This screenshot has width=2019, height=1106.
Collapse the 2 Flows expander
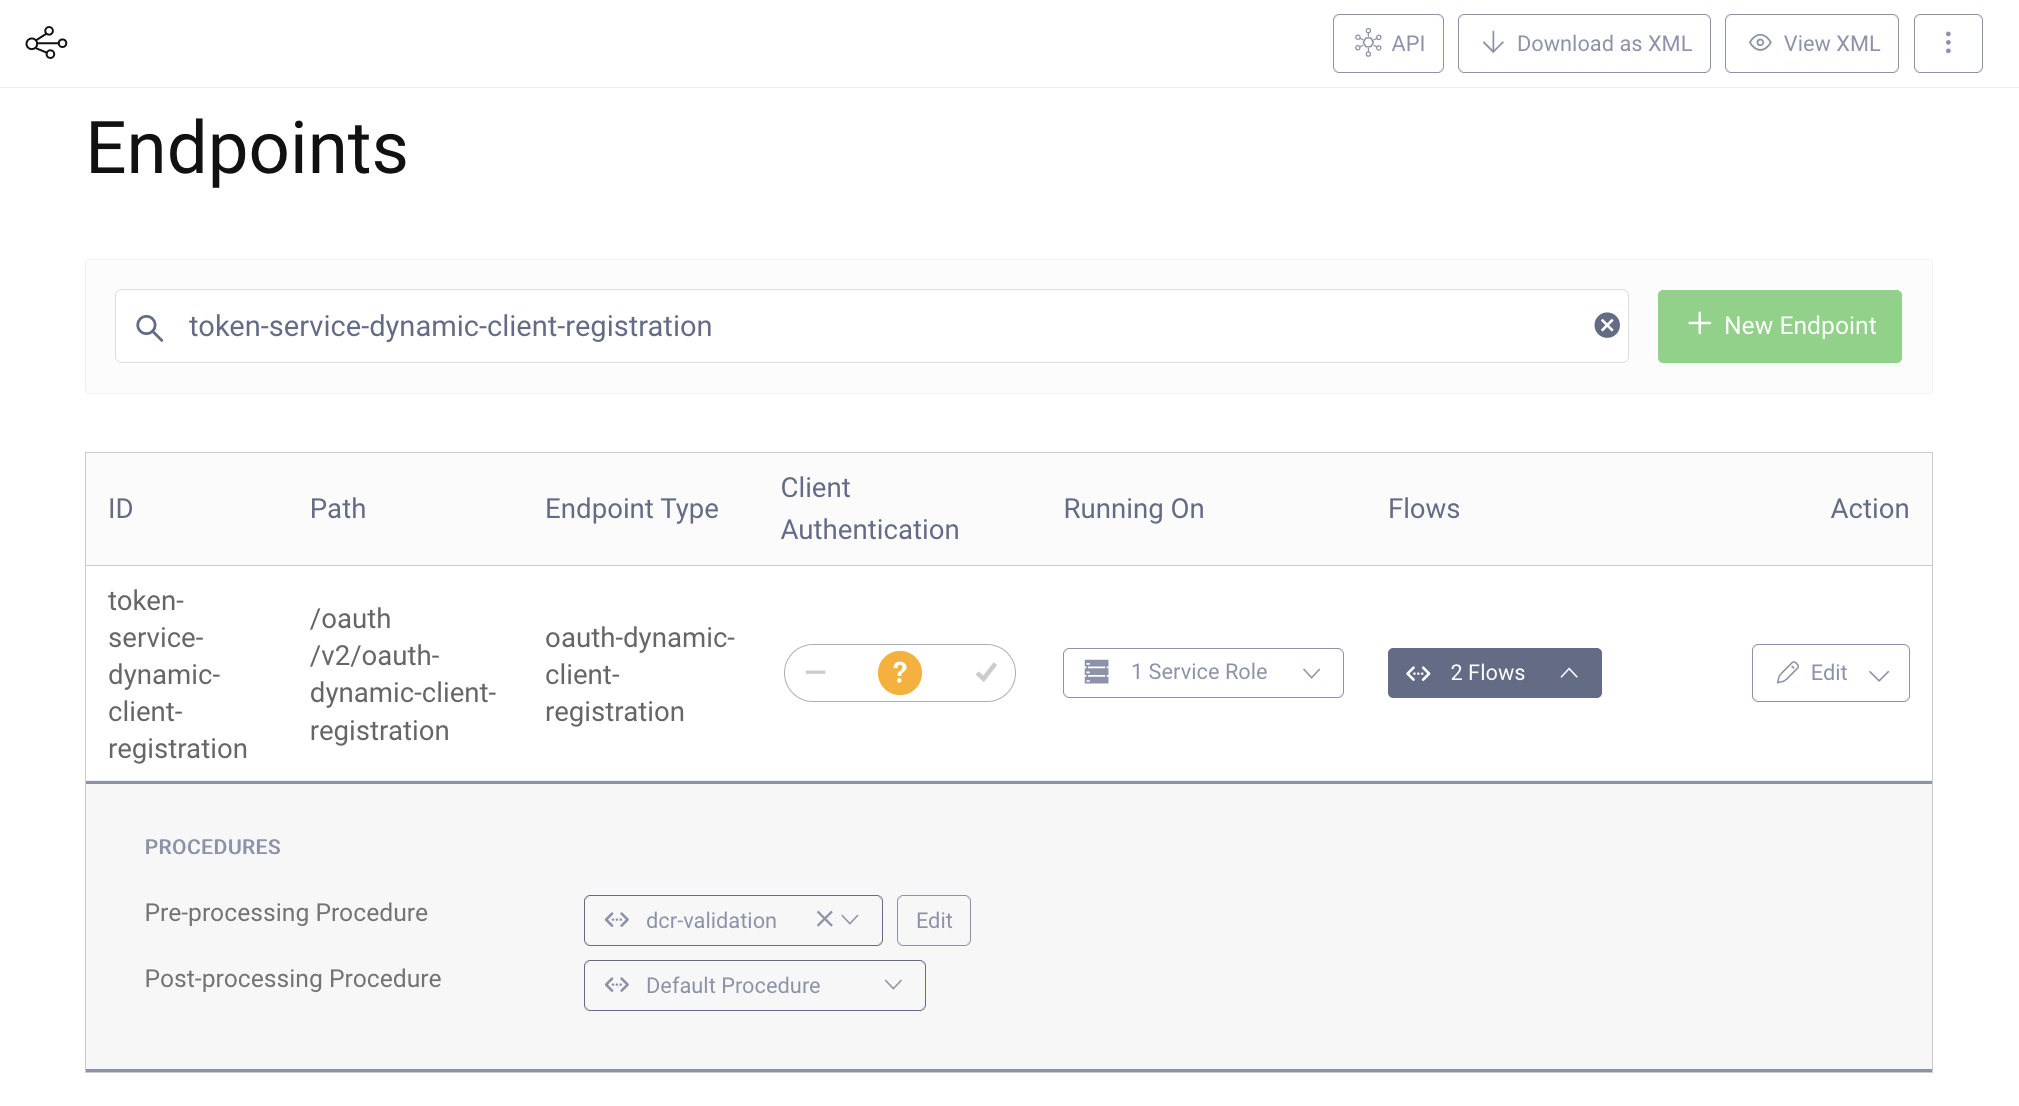(x=1494, y=673)
